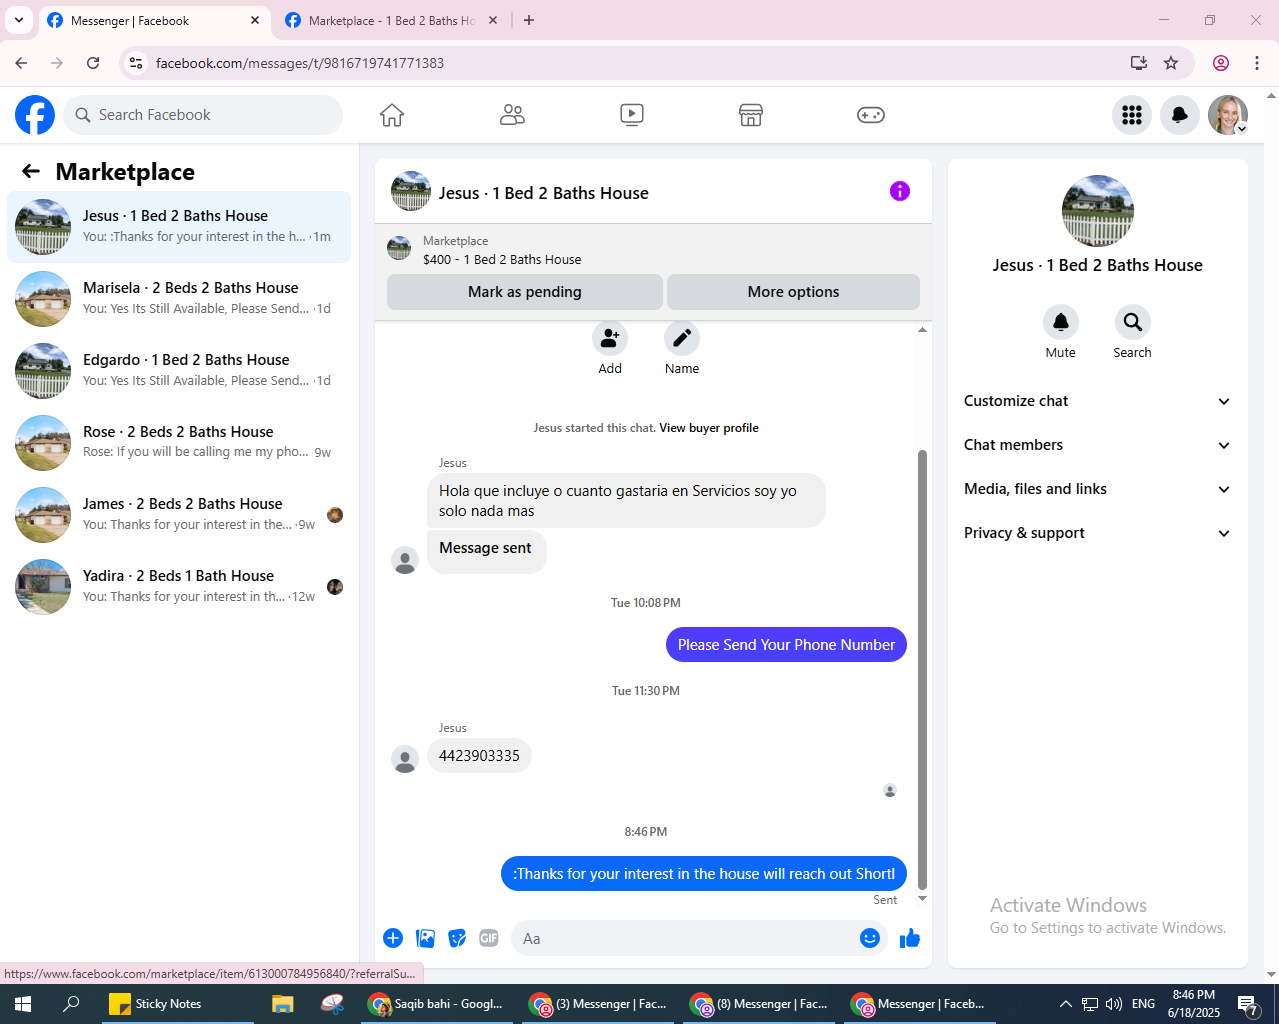This screenshot has height=1024, width=1279.
Task: Open taskbar search icon
Action: pos(71,1004)
